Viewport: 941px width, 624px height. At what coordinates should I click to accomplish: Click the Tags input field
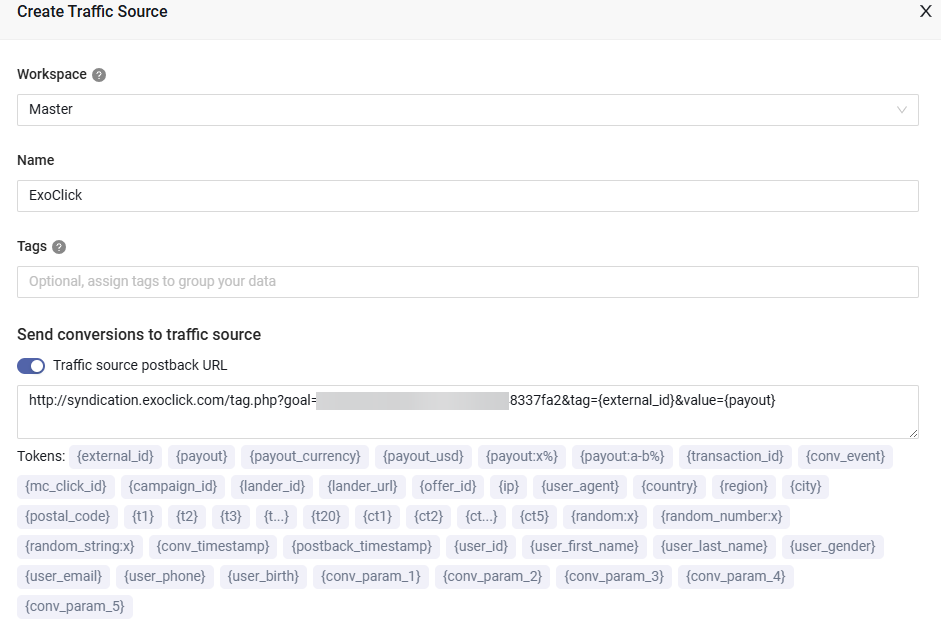[x=467, y=282]
